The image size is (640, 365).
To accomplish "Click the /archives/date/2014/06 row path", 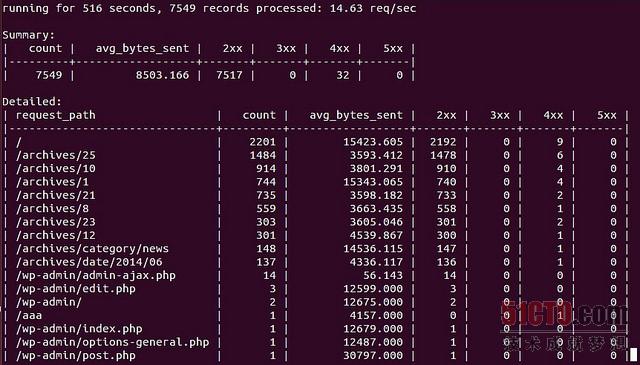I will [89, 262].
